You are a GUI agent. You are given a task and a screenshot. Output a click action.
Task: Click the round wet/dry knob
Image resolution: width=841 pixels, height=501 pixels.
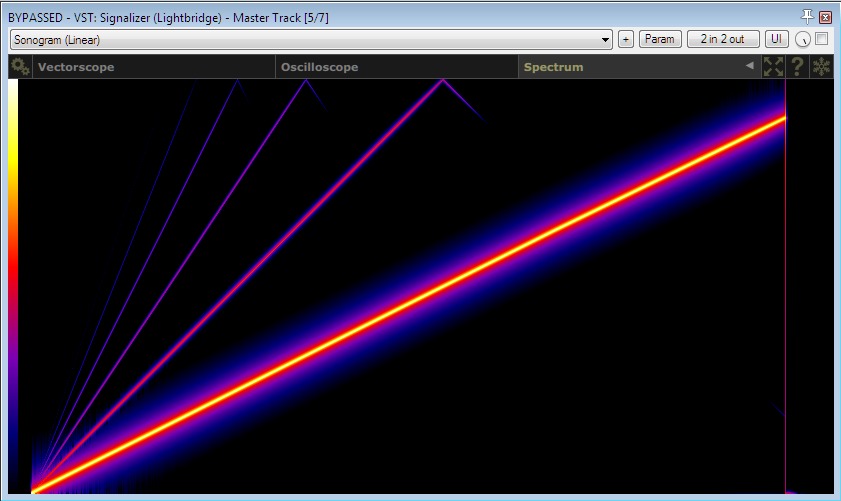pos(803,40)
